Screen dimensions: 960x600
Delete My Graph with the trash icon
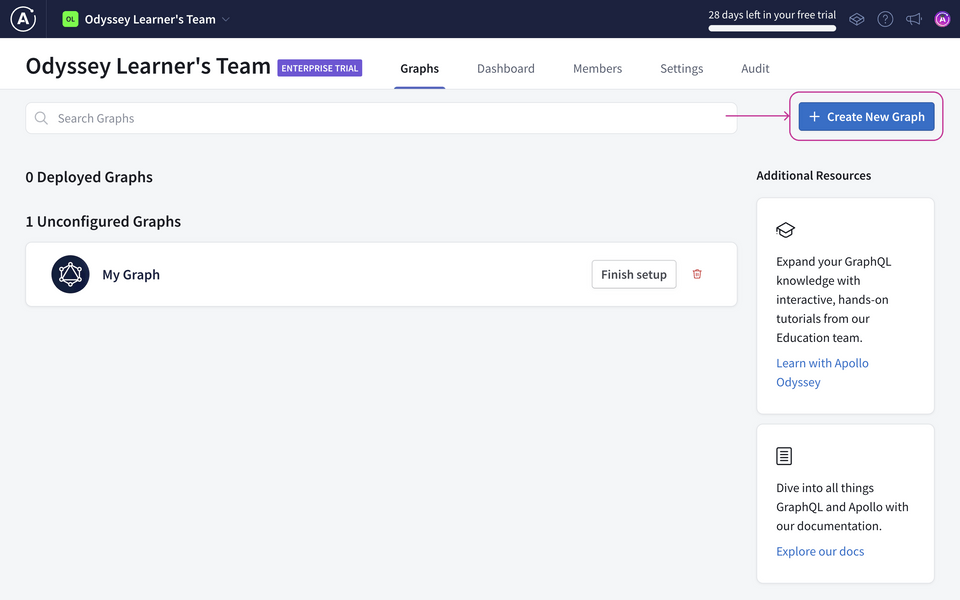[x=697, y=274]
